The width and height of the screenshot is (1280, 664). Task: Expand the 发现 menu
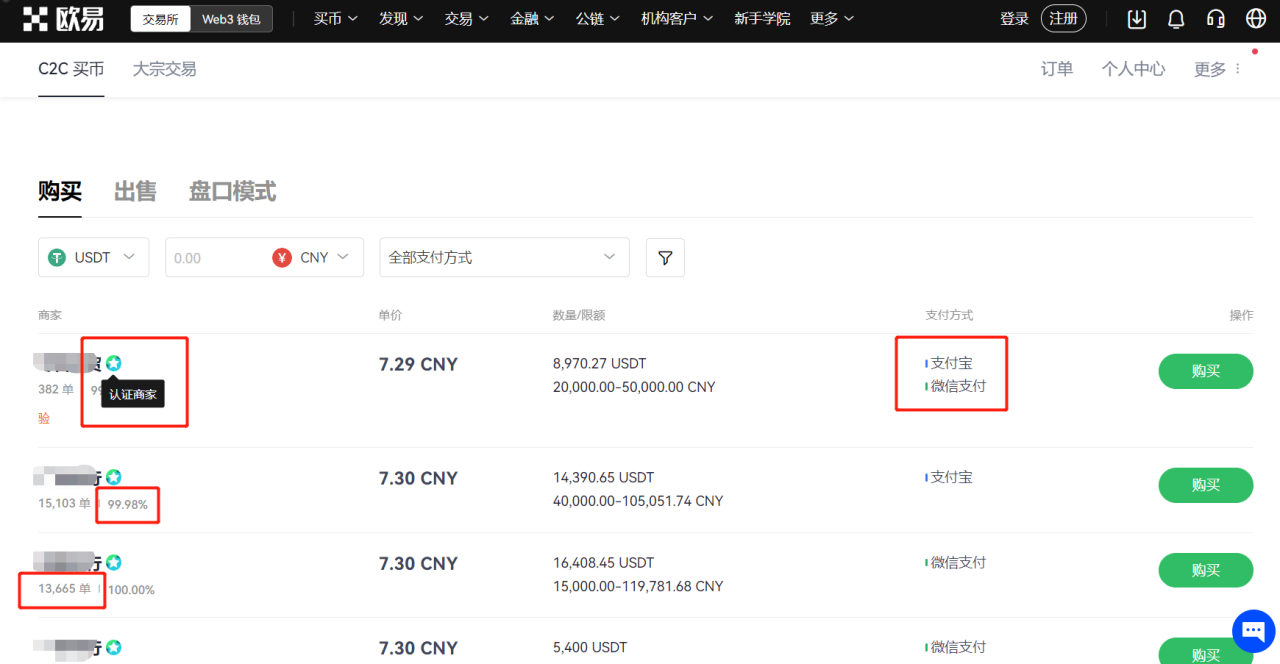[x=401, y=19]
